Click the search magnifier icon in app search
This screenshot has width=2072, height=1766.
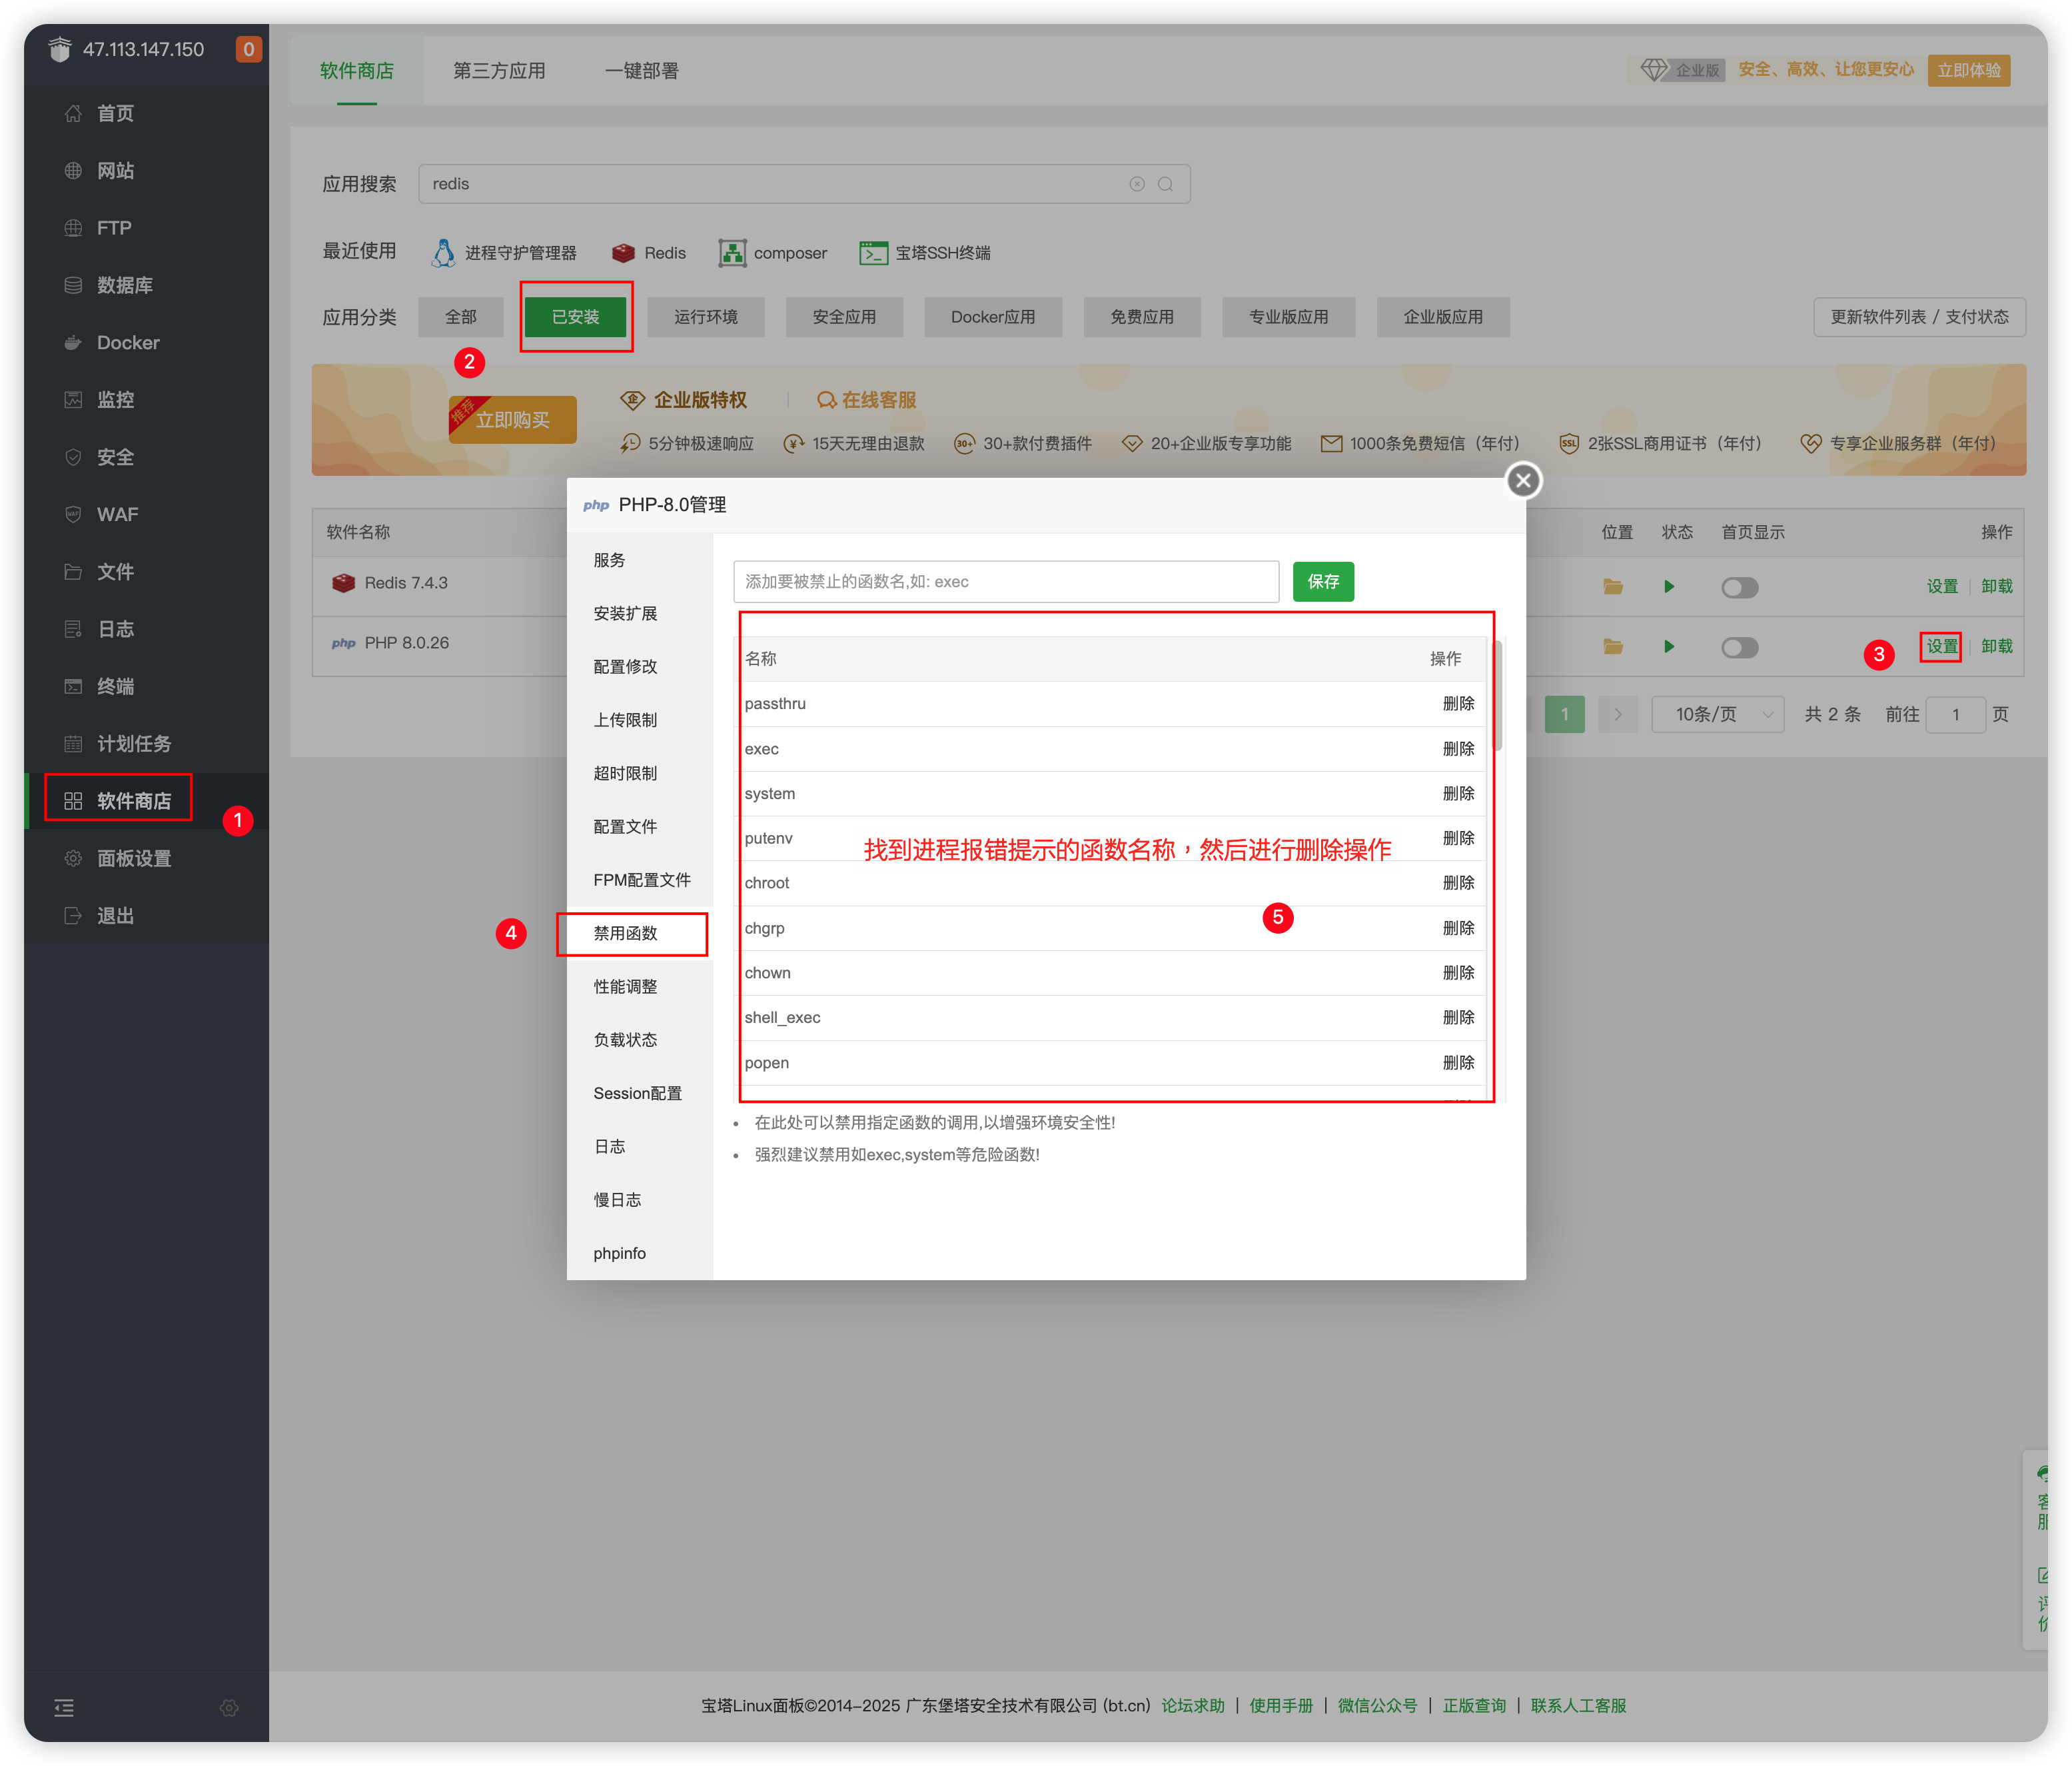pos(1165,184)
